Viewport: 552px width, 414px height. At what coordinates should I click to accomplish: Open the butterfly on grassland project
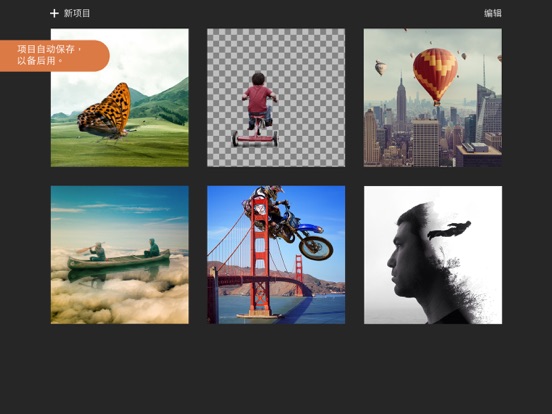pyautogui.click(x=120, y=98)
